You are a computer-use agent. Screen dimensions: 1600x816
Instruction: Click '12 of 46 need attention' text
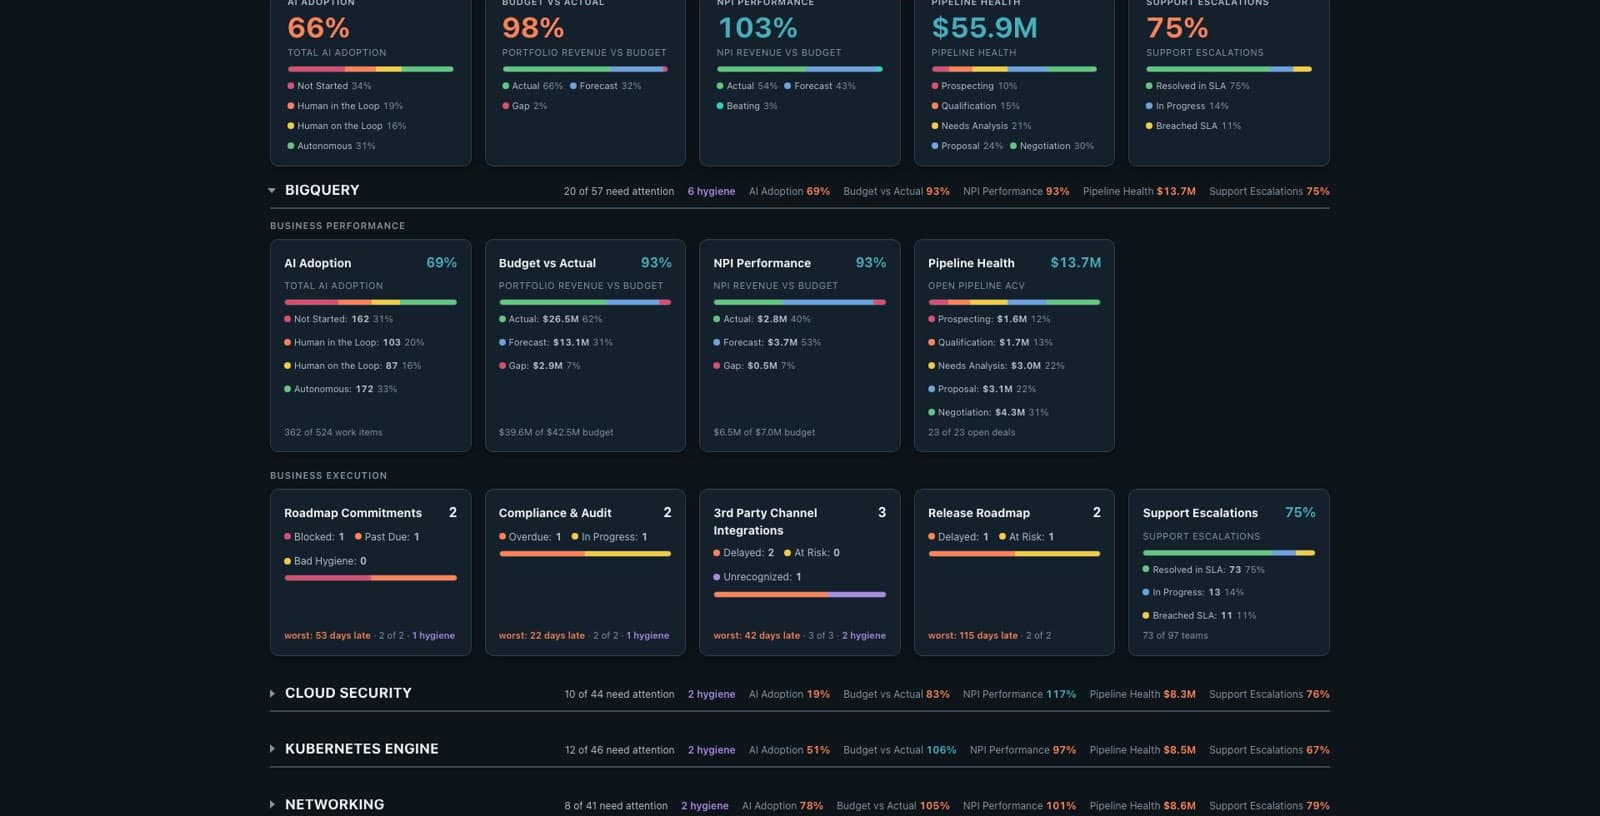pos(619,750)
